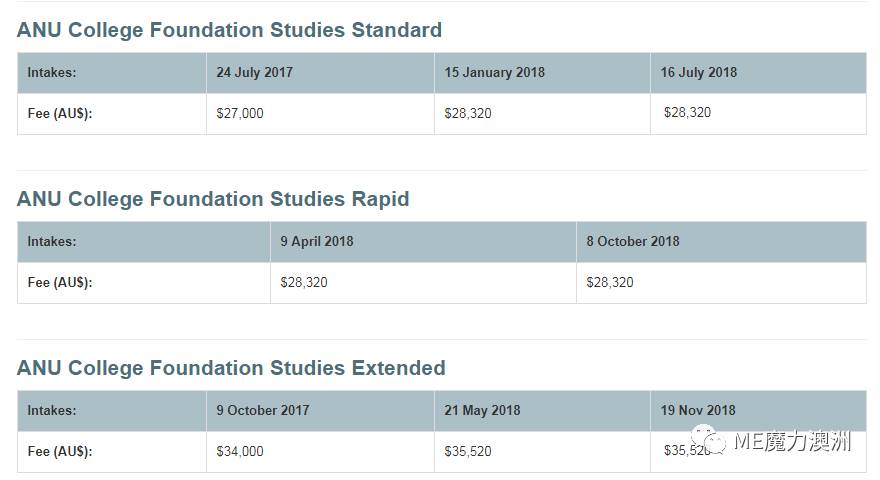Select the $28,320 fee under 9 April 2018
Screen dimensions: 880x480
click(304, 282)
